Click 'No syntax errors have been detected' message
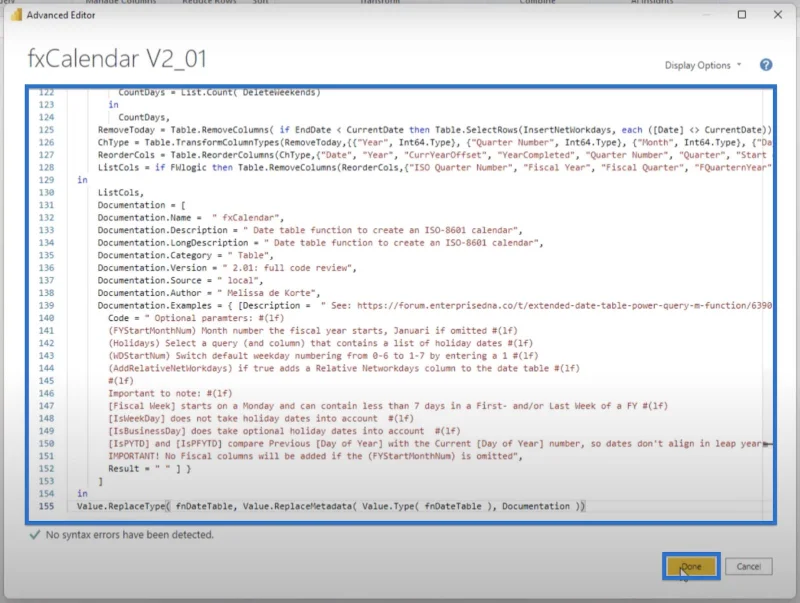 click(130, 535)
